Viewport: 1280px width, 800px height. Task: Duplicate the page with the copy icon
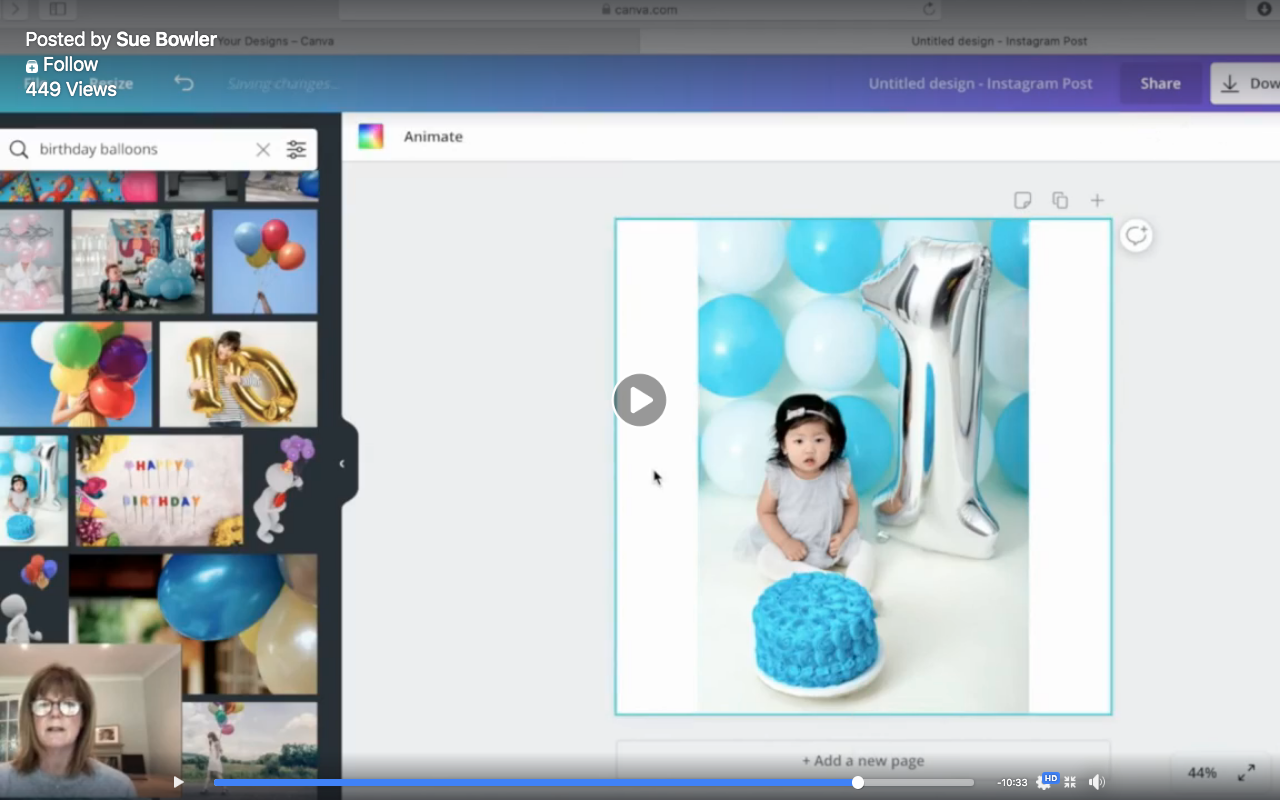[x=1060, y=200]
